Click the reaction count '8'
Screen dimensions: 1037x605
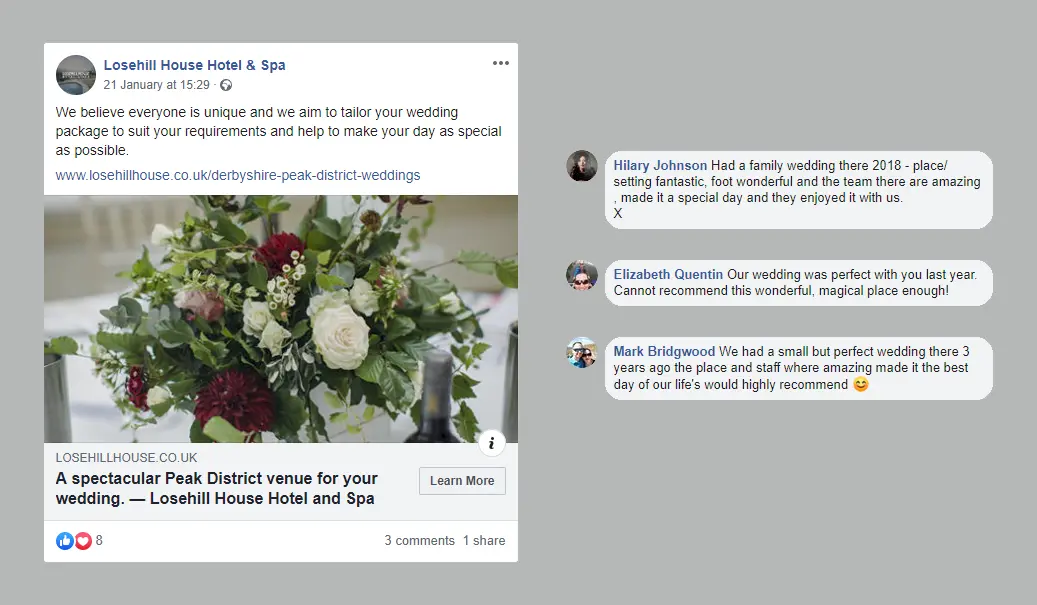[x=99, y=540]
